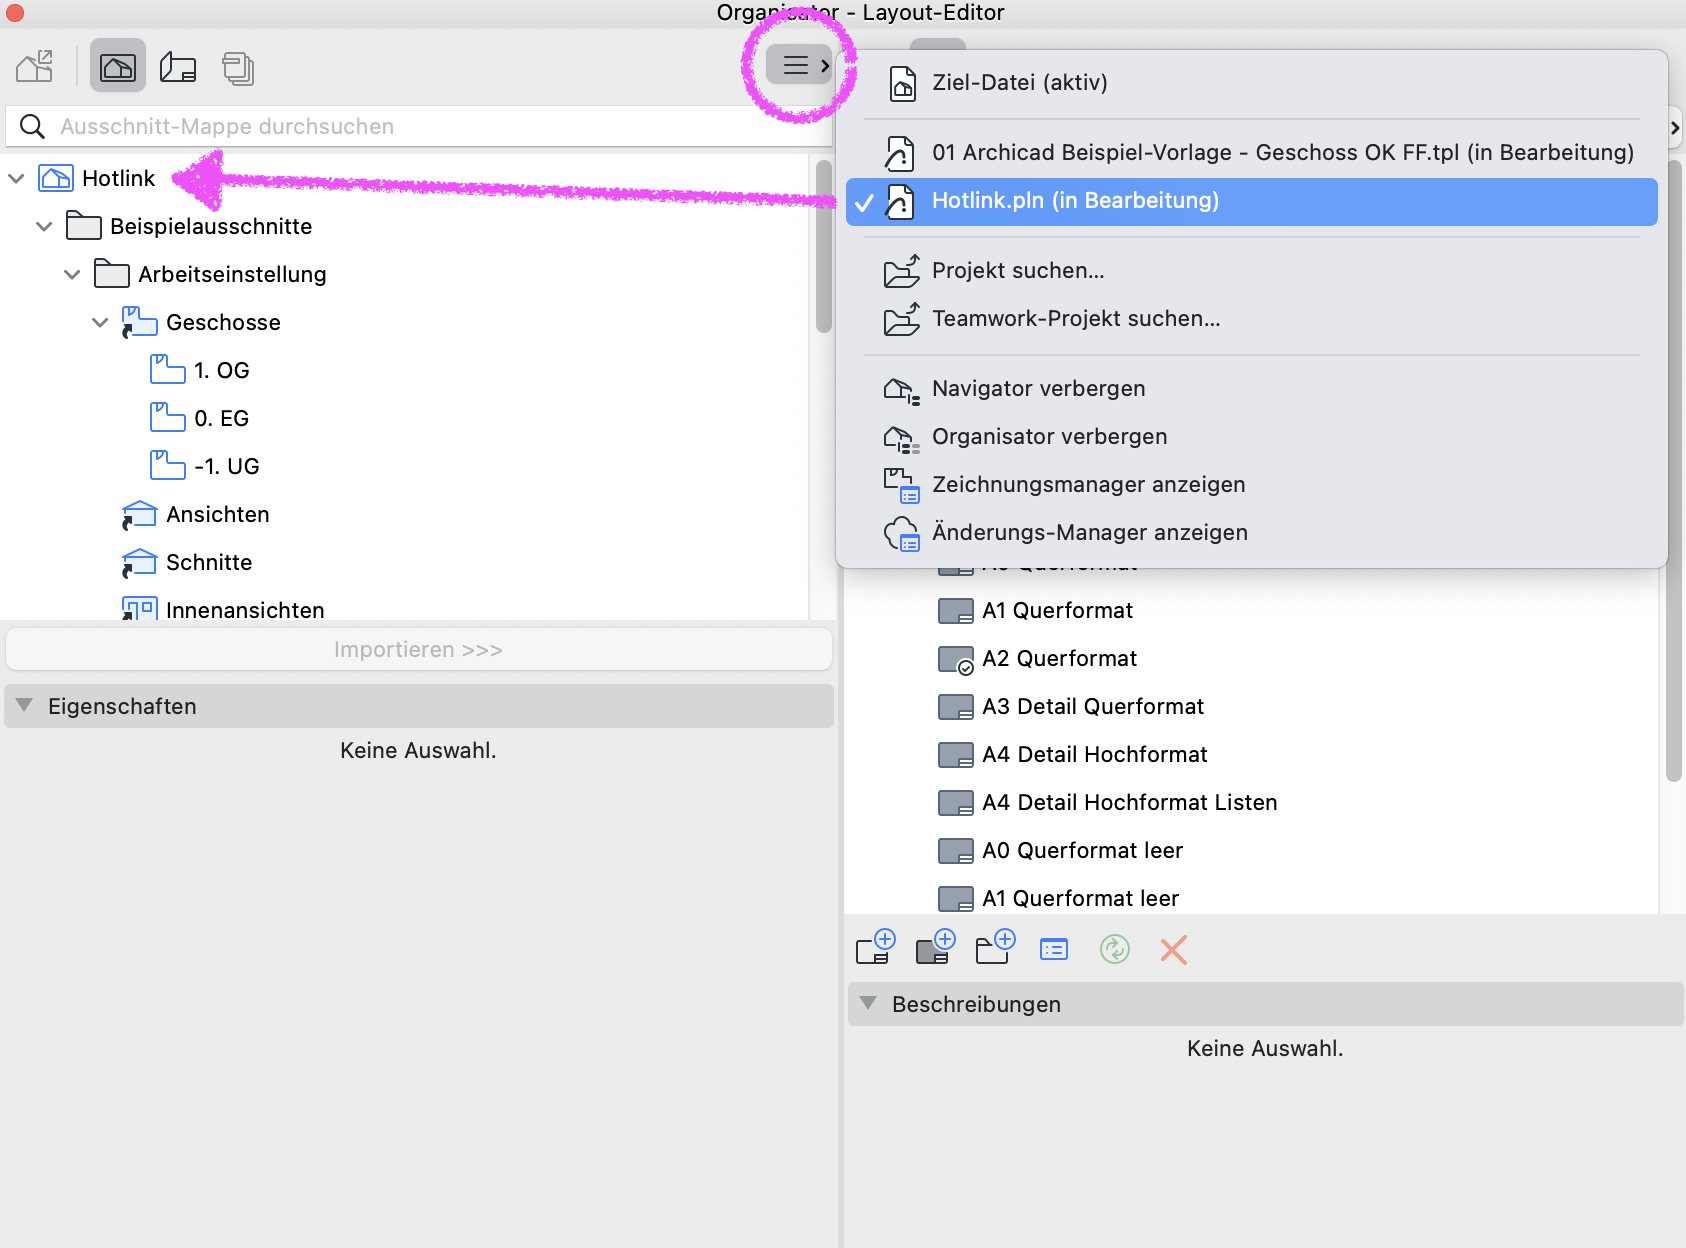Select the A1 Querformat leer layout
Image resolution: width=1686 pixels, height=1248 pixels.
(x=1059, y=898)
